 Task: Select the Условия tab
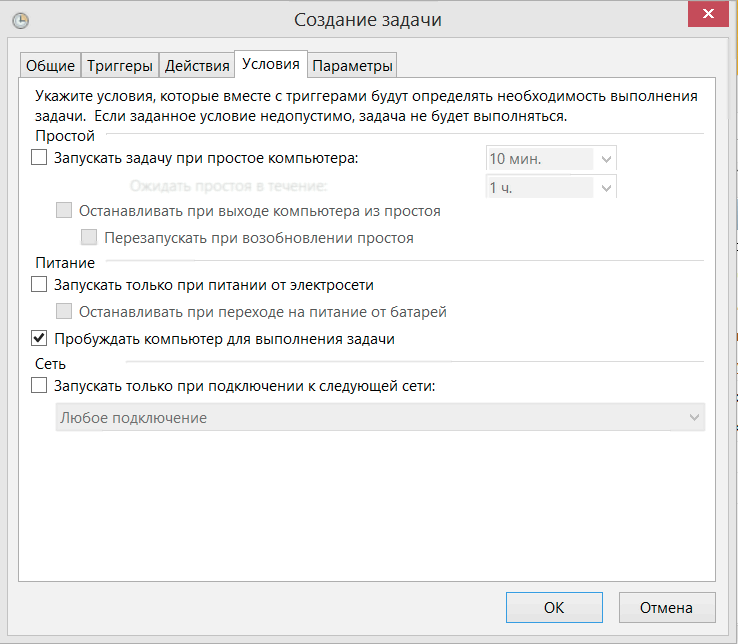click(x=271, y=64)
